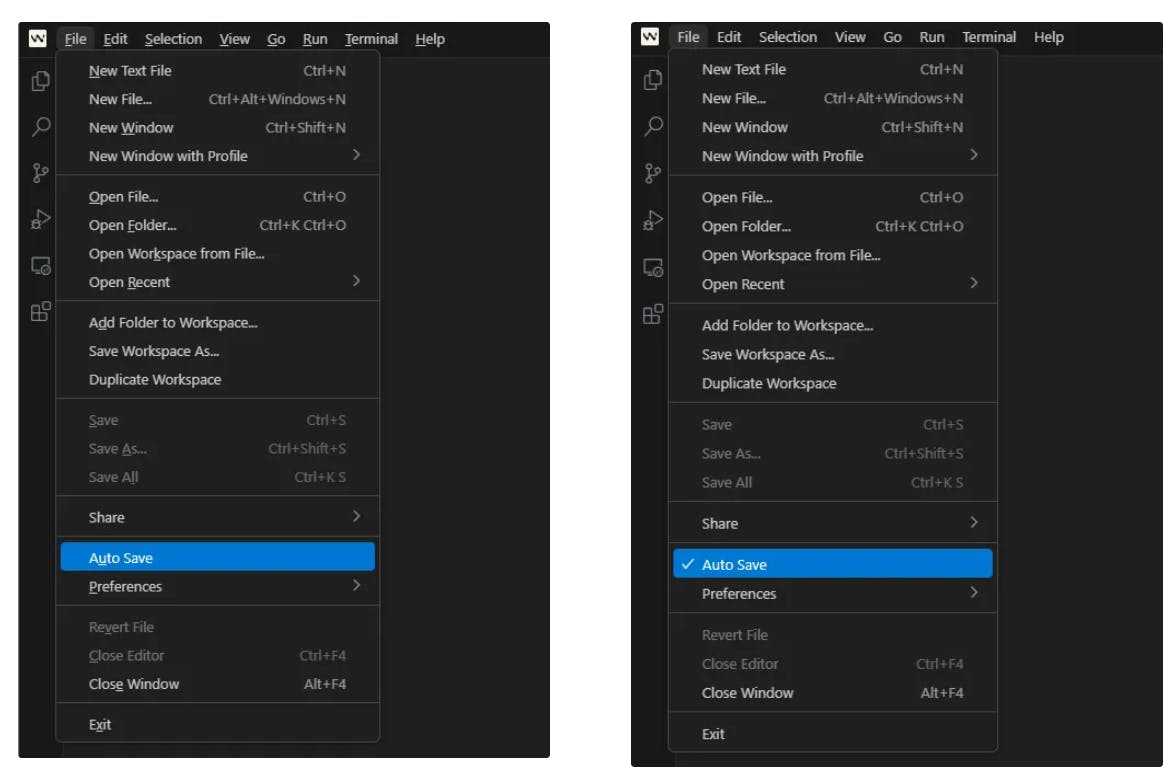Open Extensions icon in the right window

pos(652,315)
